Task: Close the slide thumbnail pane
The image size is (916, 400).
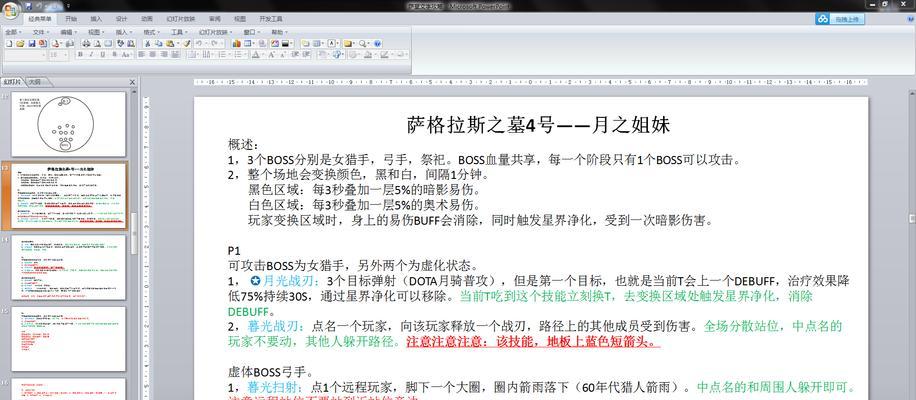Action: click(132, 82)
